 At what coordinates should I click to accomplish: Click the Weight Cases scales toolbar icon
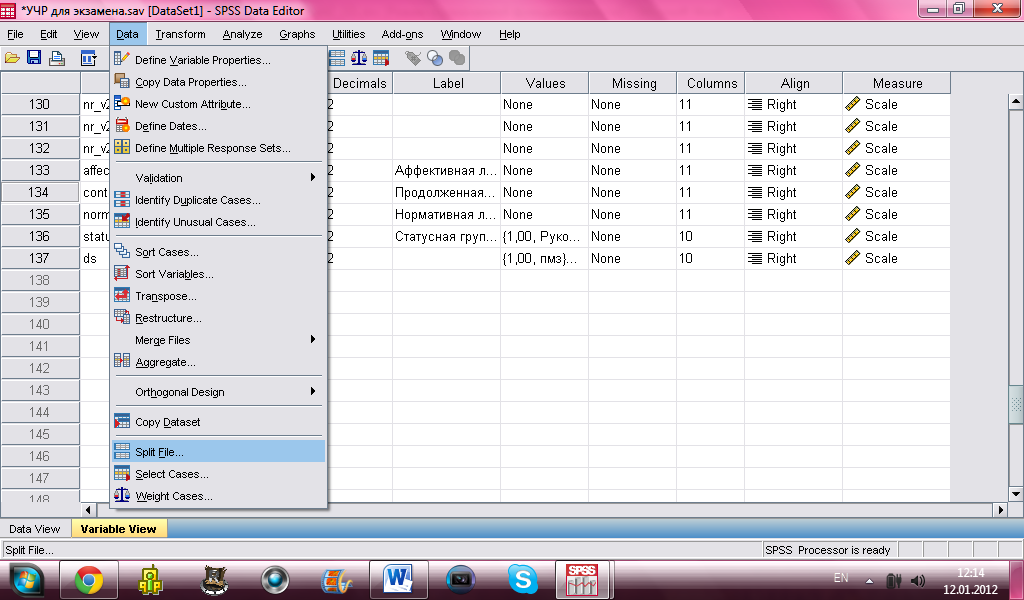pyautogui.click(x=359, y=58)
